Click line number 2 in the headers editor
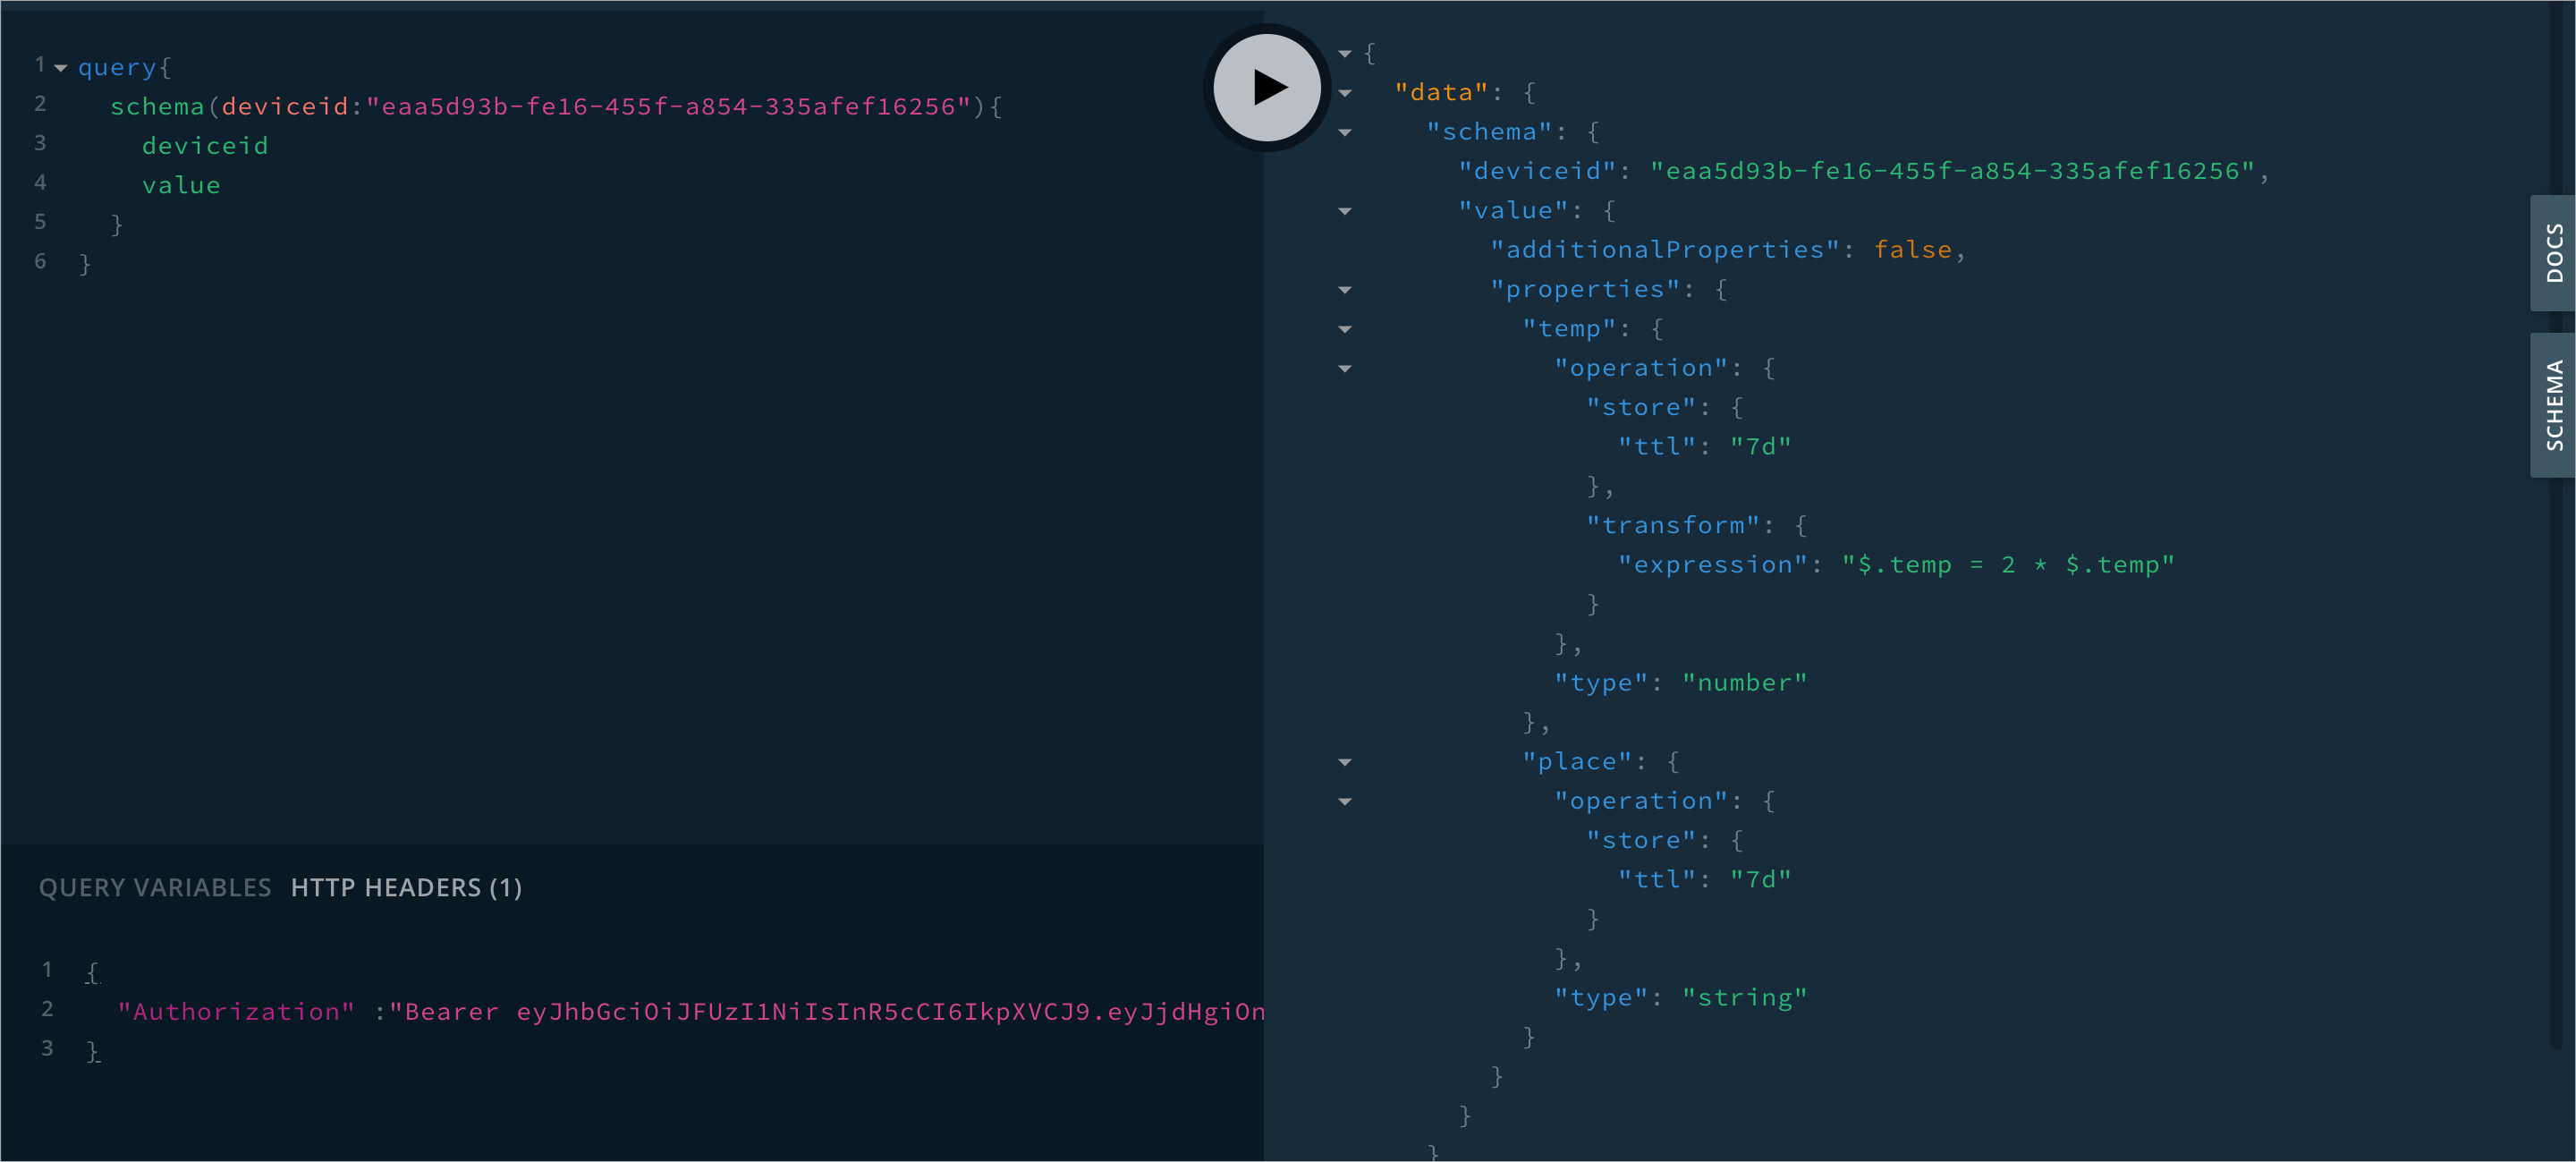Image resolution: width=2576 pixels, height=1162 pixels. coord(47,1009)
